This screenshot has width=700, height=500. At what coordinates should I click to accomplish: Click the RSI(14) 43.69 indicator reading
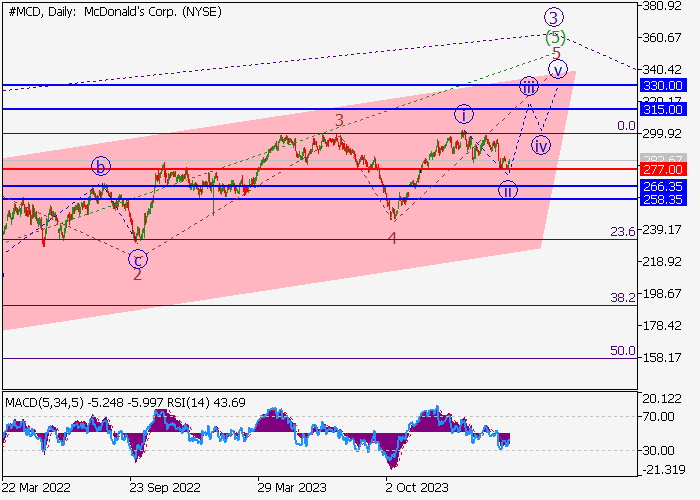tap(206, 403)
